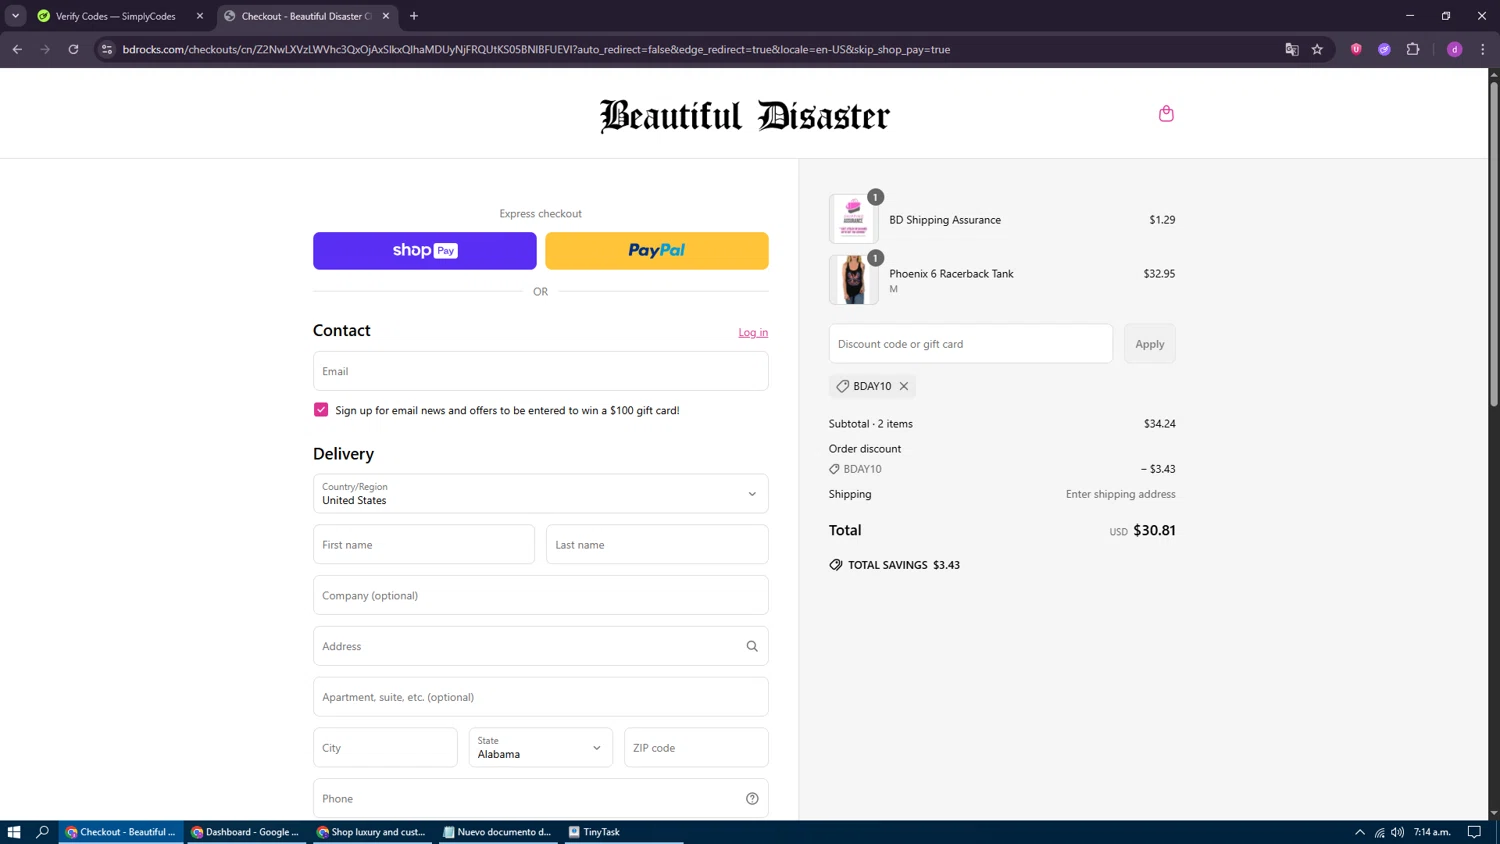Click the TOTAL SAVINGS $3.43 text

(904, 565)
